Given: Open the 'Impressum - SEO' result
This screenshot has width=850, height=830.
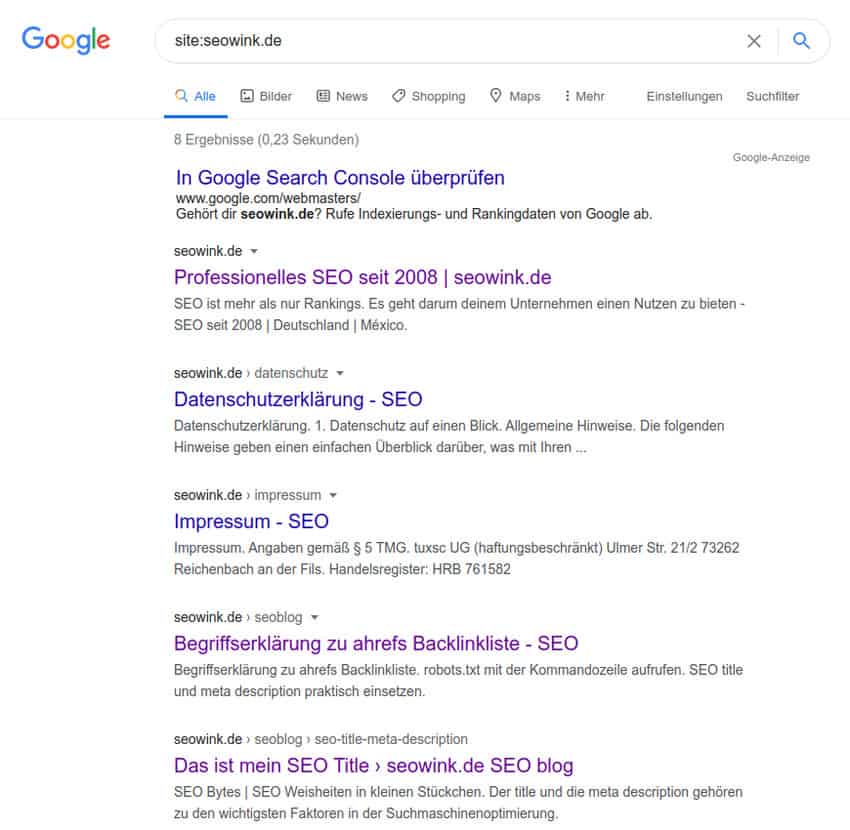Looking at the screenshot, I should pyautogui.click(x=251, y=522).
